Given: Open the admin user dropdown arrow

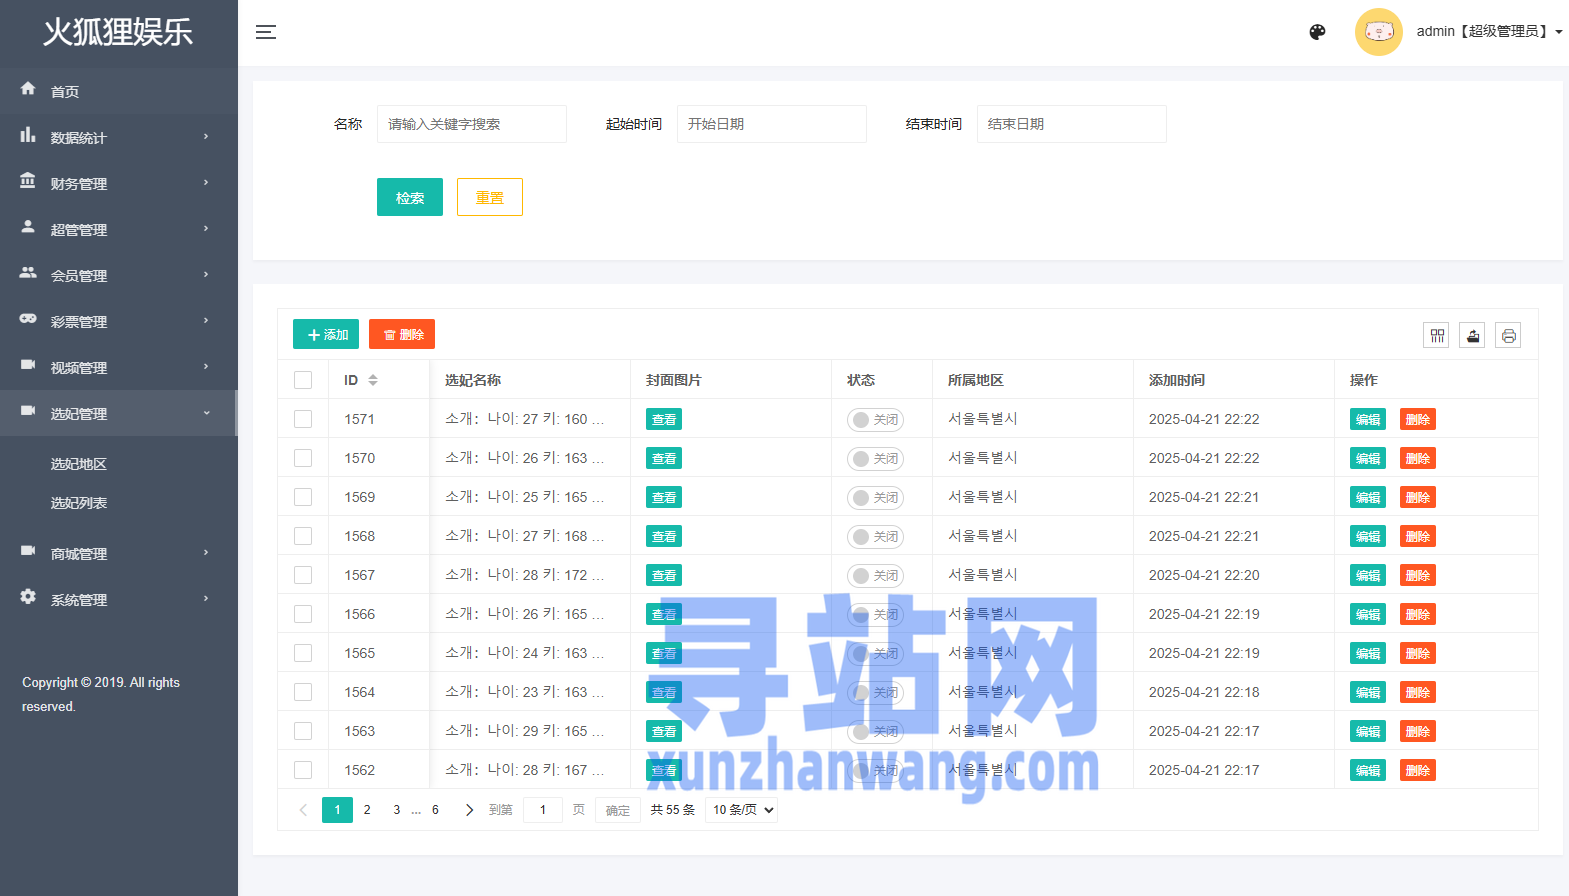Looking at the screenshot, I should [x=1558, y=32].
